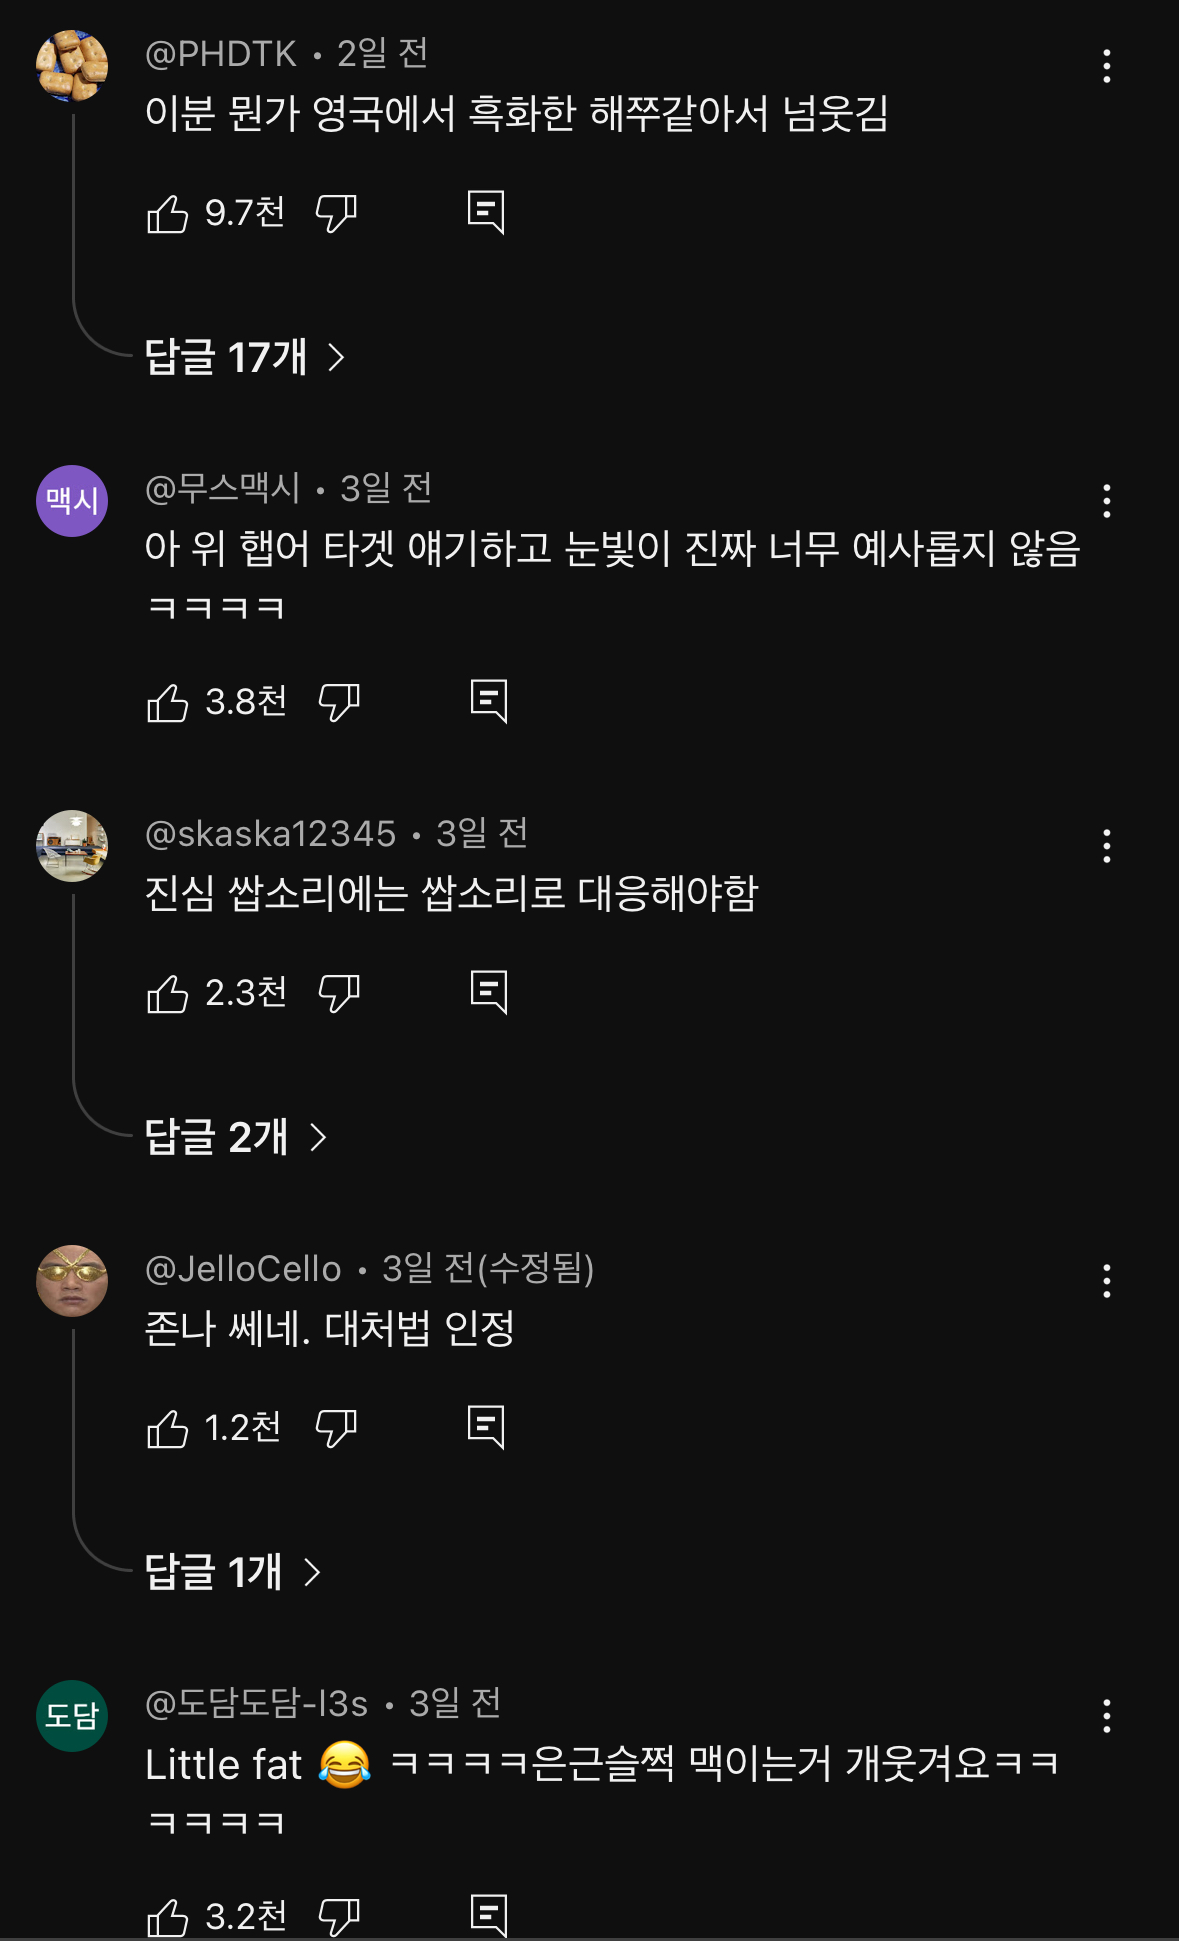Click thumbs-down on @skaska12345 comment
1179x1941 pixels.
(x=339, y=993)
